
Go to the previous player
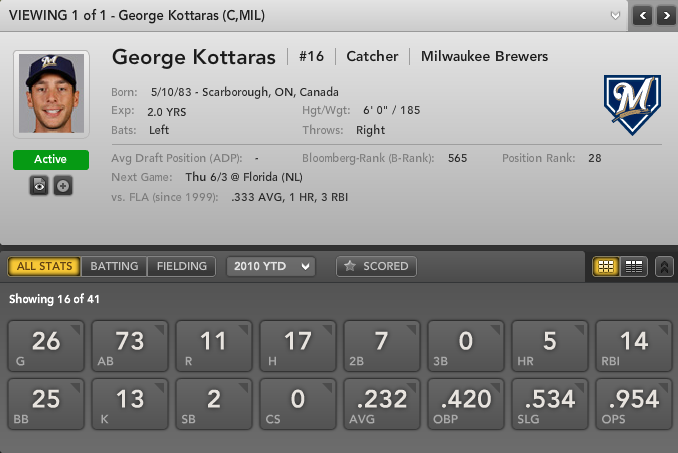coord(641,16)
